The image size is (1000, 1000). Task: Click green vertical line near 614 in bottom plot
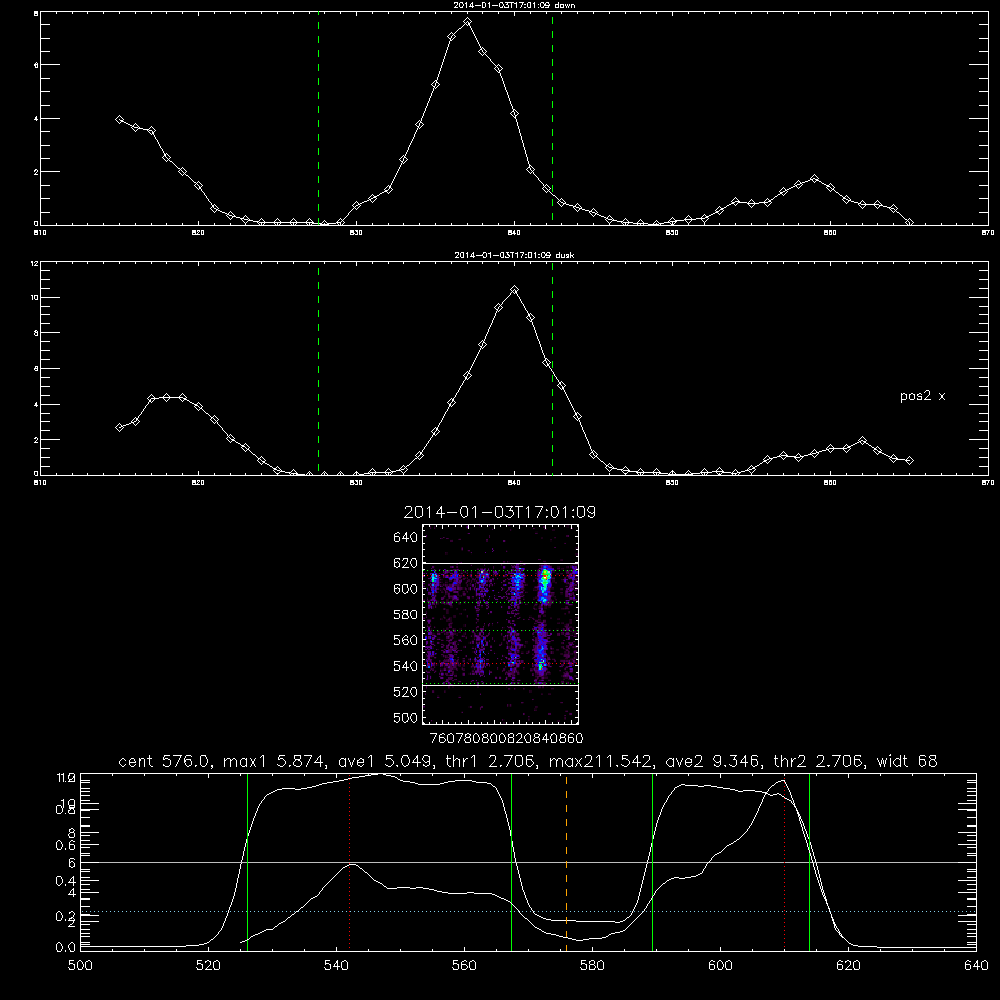809,861
